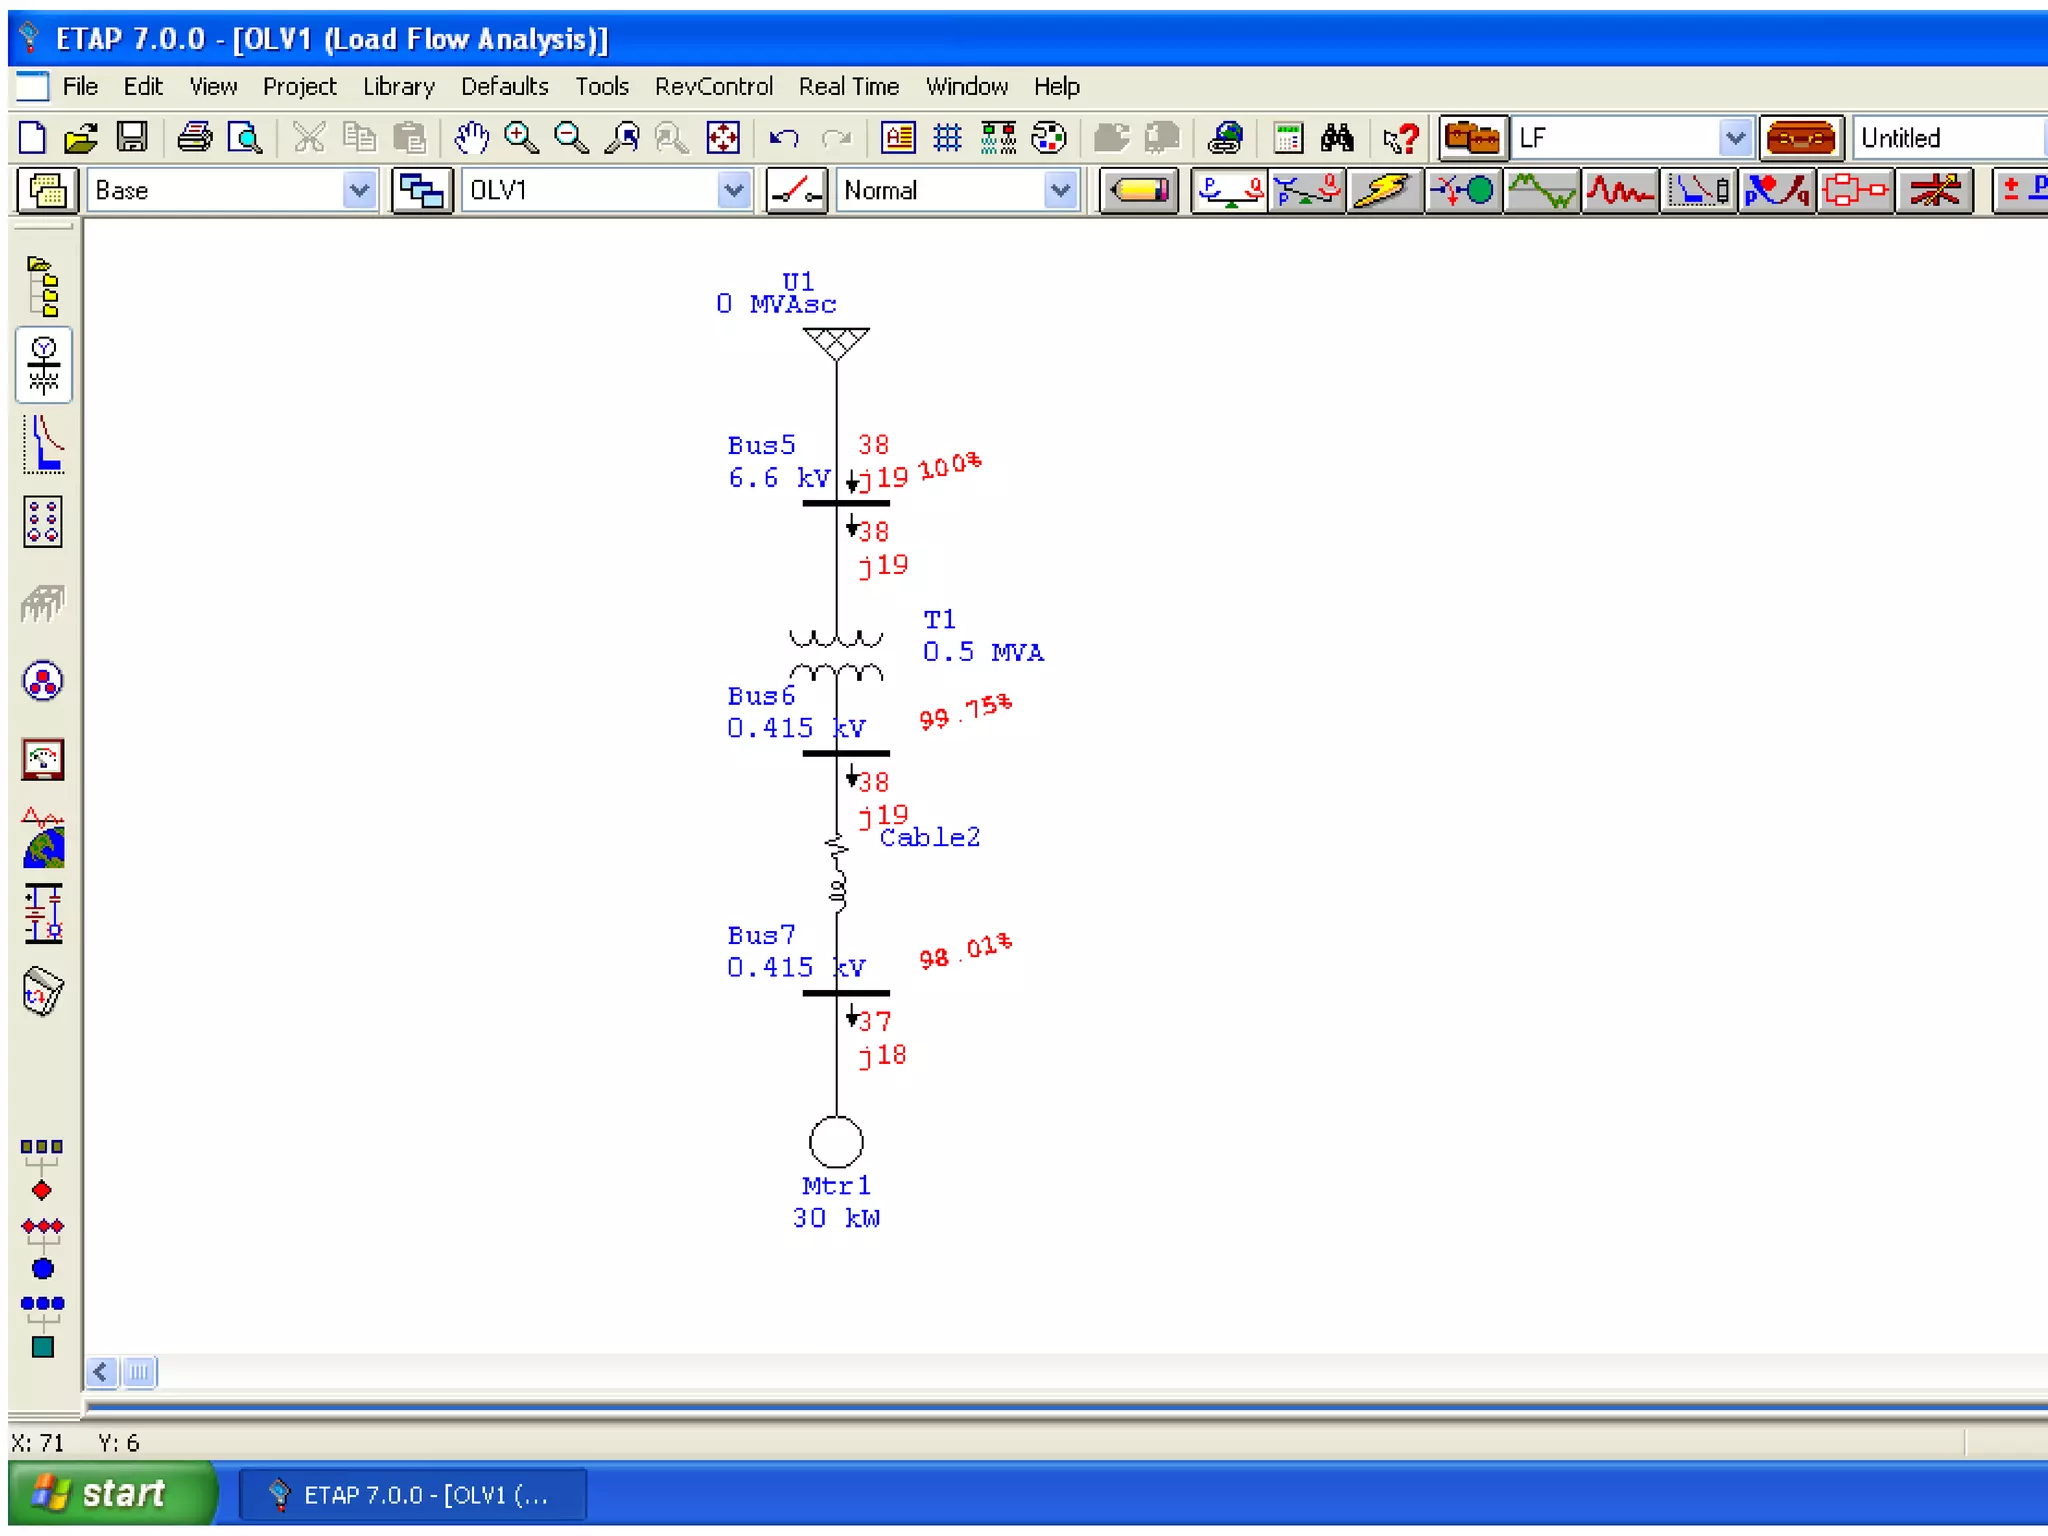The image size is (2048, 1536).
Task: Open the Window menu
Action: [966, 86]
